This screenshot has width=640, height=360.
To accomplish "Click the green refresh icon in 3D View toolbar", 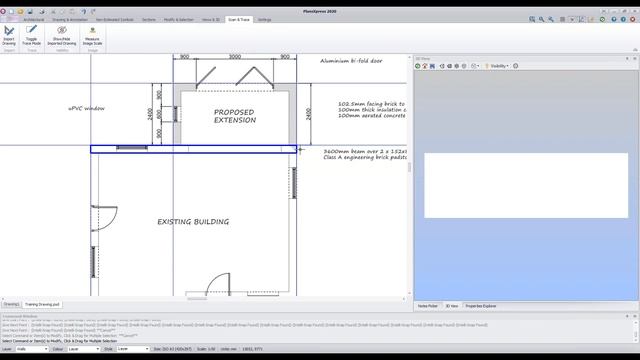I will pyautogui.click(x=418, y=66).
